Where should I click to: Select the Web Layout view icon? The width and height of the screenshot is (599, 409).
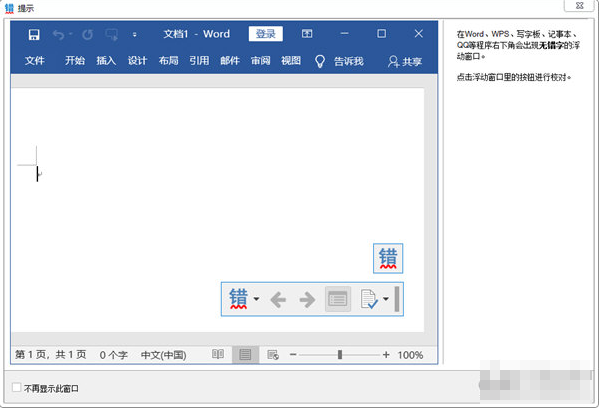click(x=273, y=355)
